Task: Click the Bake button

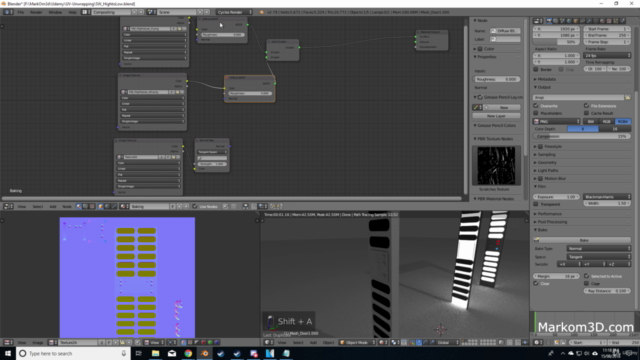Action: [x=582, y=240]
